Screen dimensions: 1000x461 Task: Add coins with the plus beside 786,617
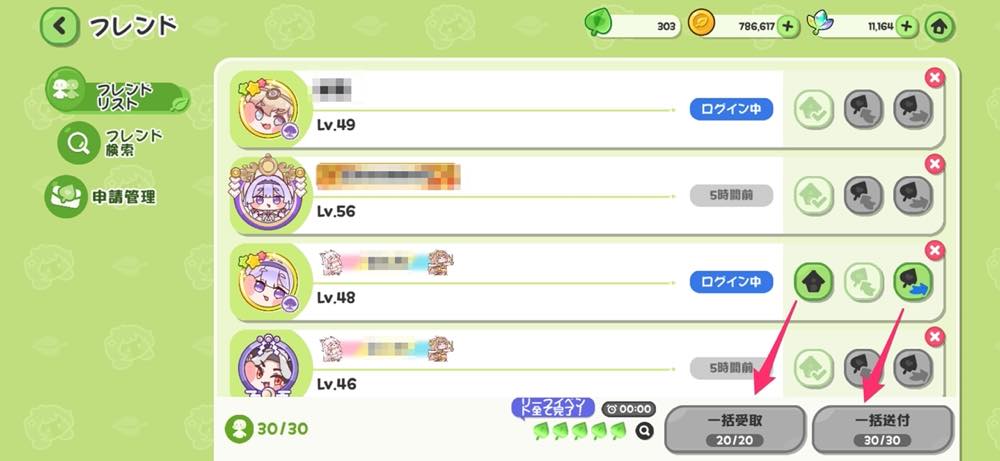click(x=788, y=27)
